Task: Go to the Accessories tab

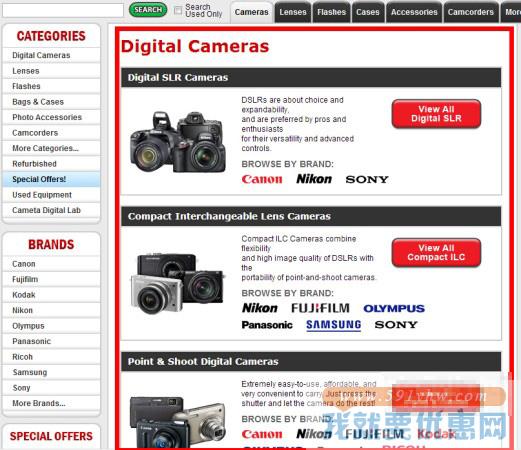Action: click(x=414, y=12)
